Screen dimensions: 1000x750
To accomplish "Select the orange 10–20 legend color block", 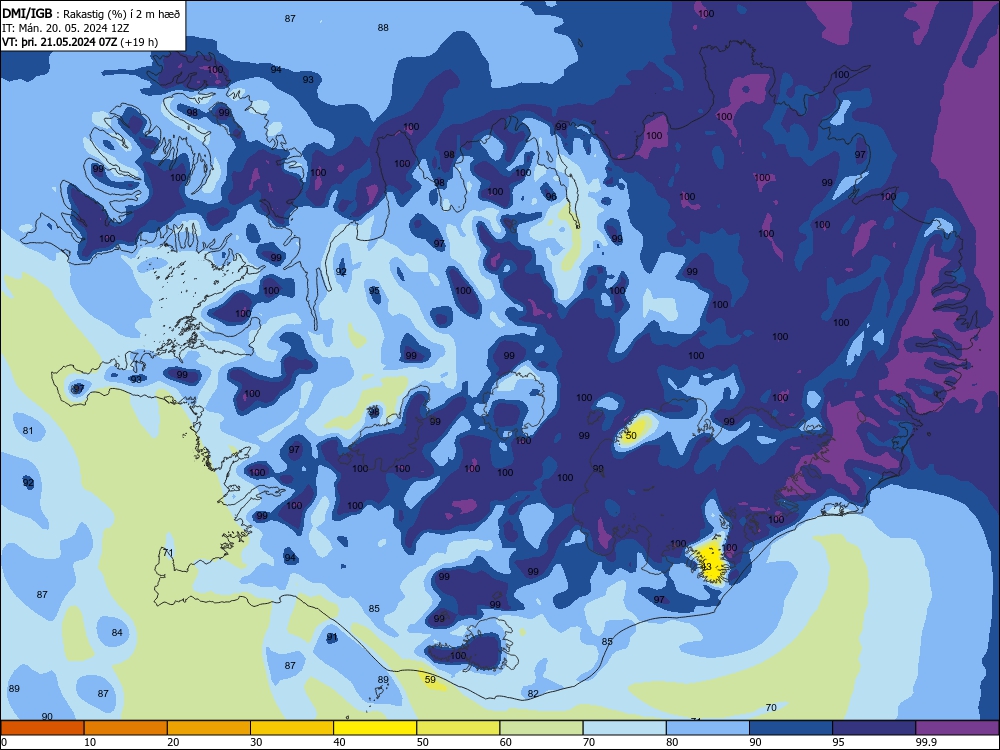I will click(x=126, y=728).
